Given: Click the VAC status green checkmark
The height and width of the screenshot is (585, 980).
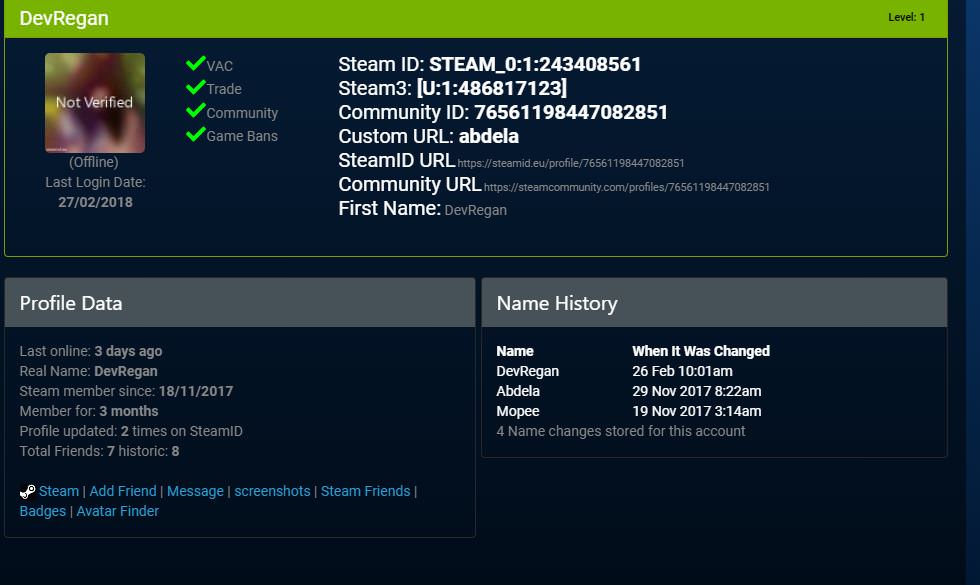Looking at the screenshot, I should click(x=196, y=63).
